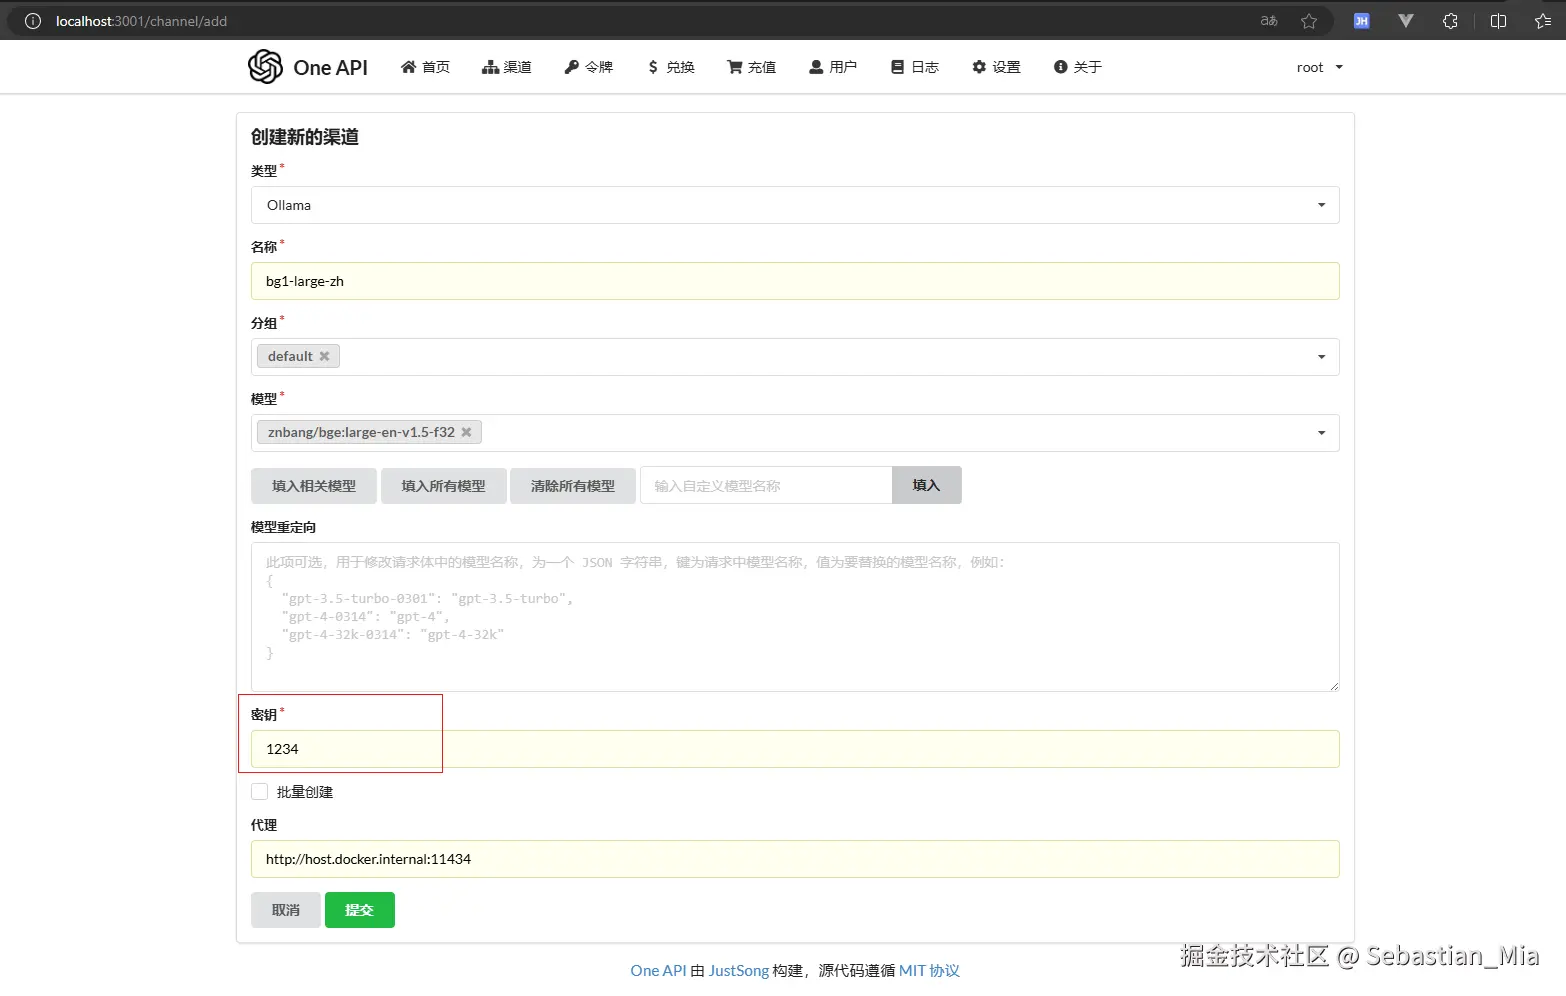The width and height of the screenshot is (1566, 996).
Task: Click 填入所有模型 button
Action: coord(443,486)
